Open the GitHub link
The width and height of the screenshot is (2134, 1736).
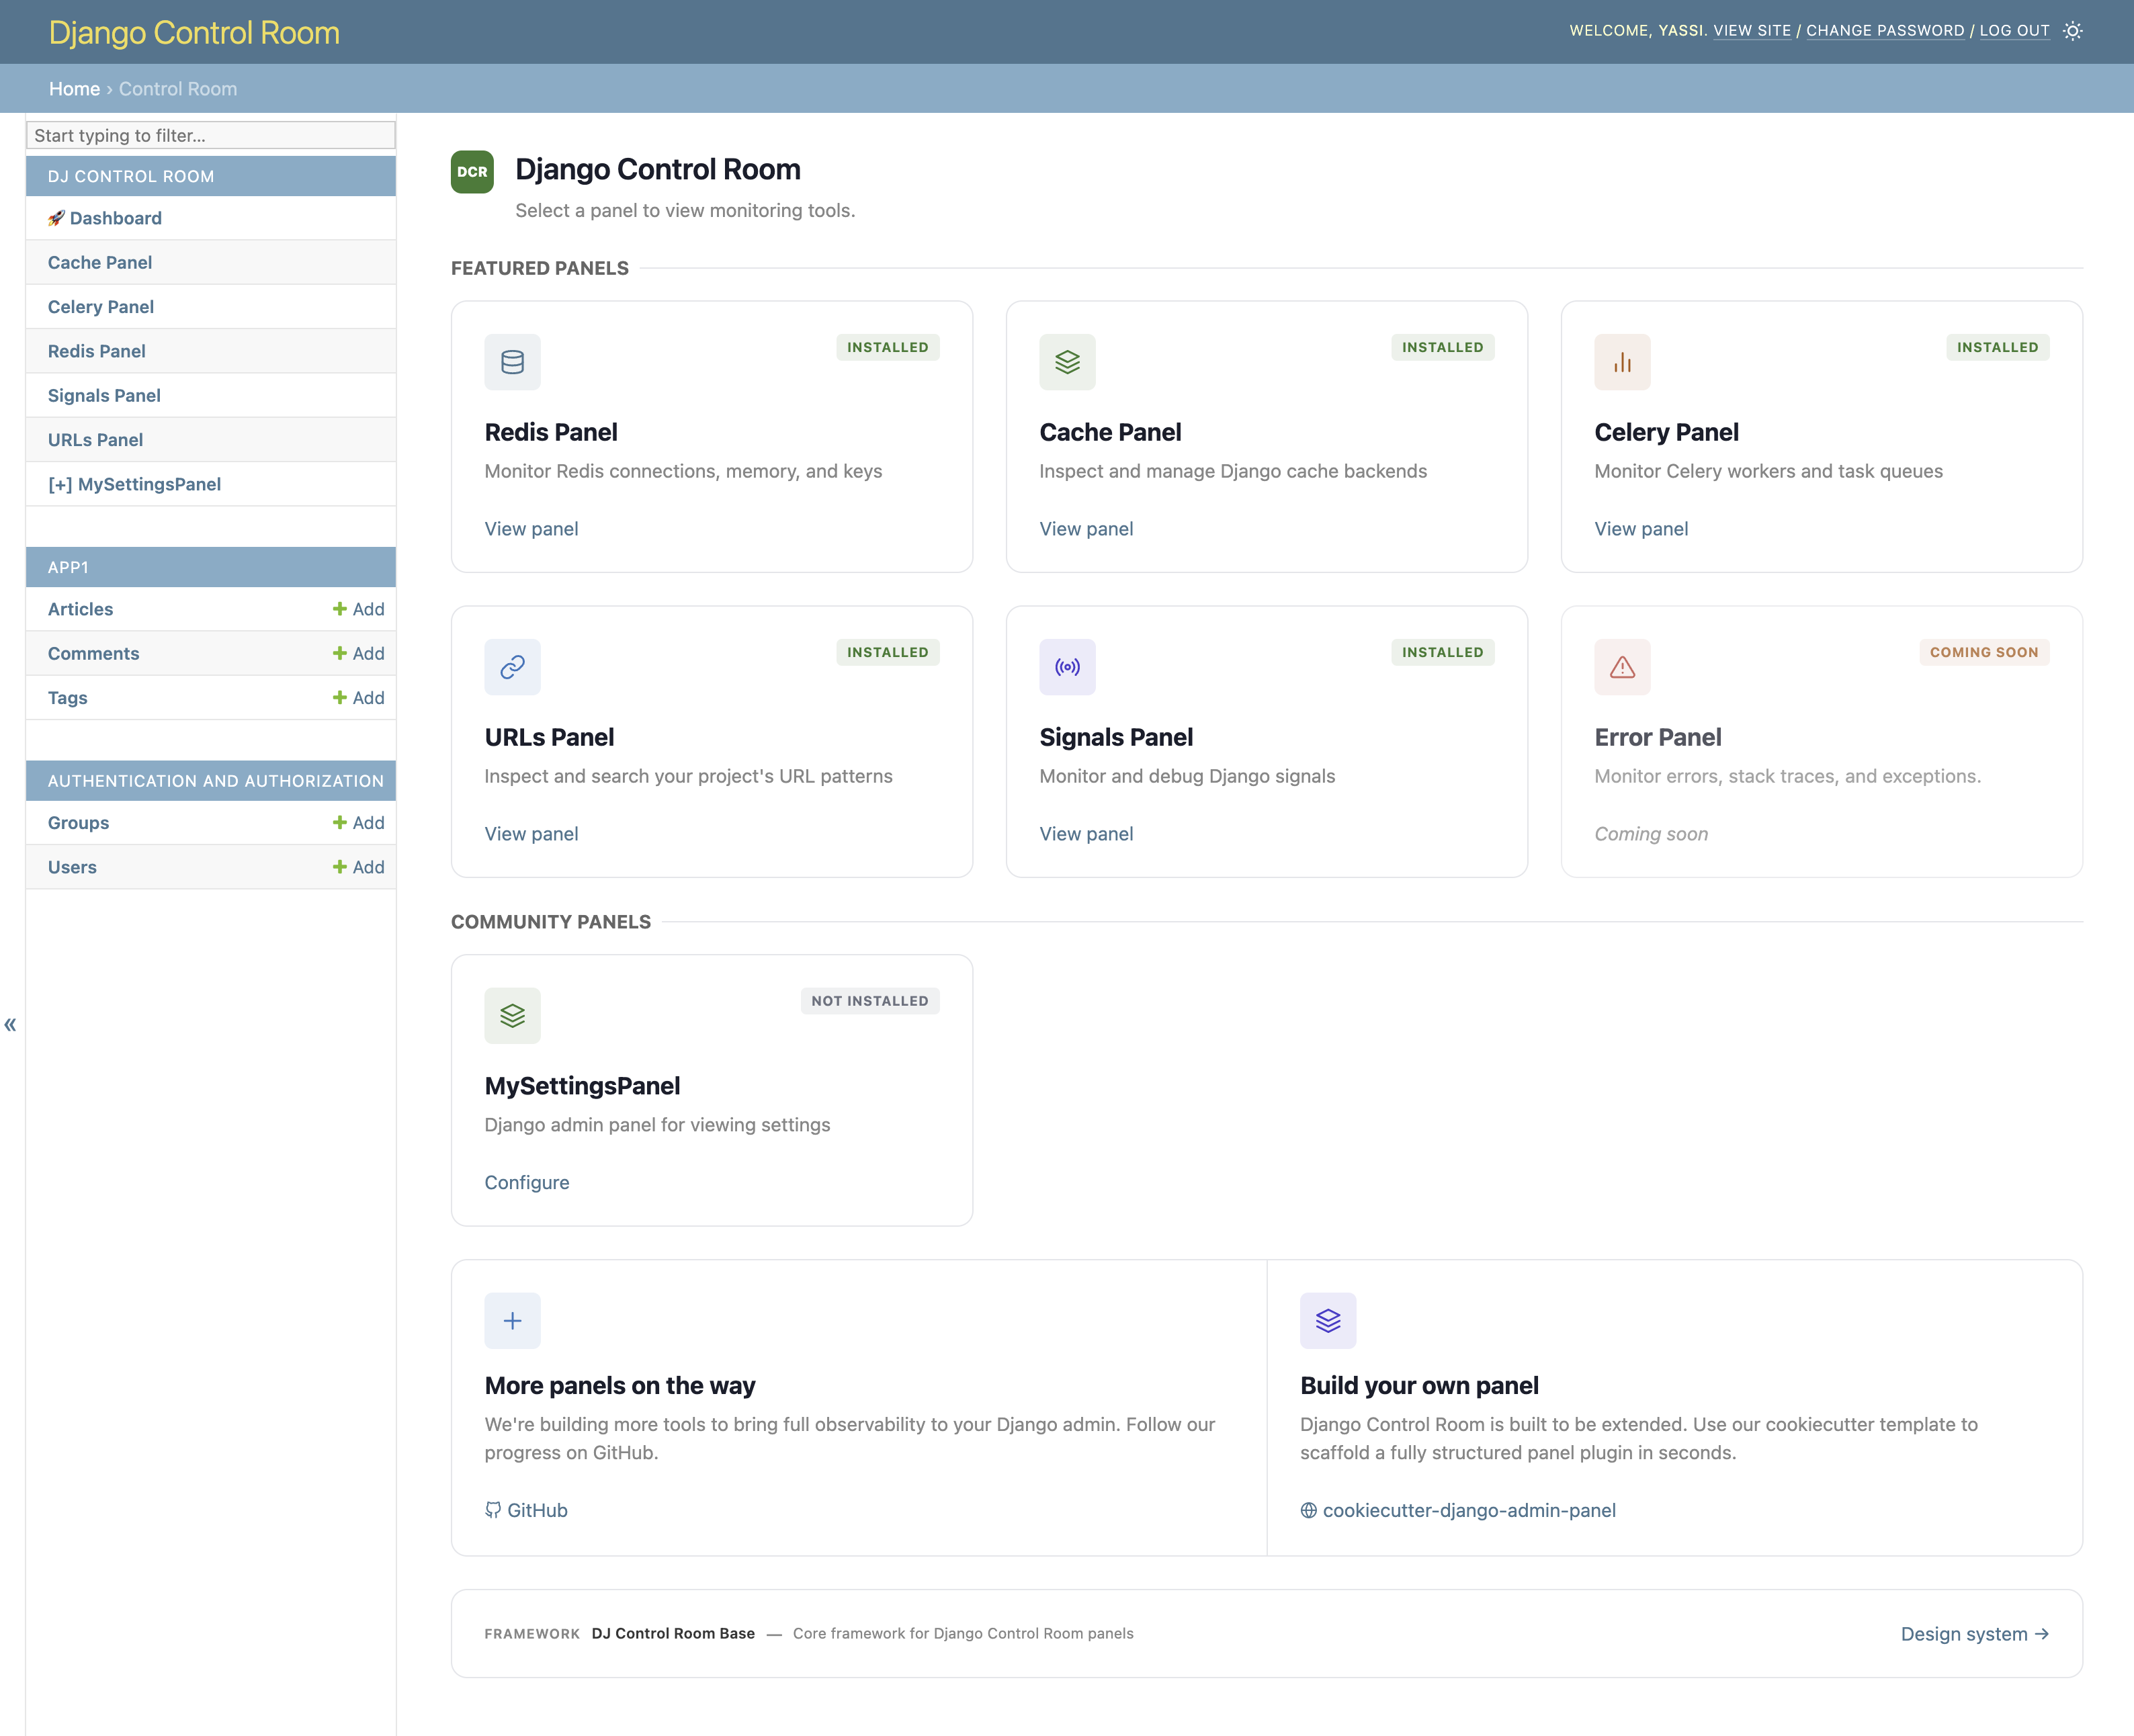coord(526,1510)
